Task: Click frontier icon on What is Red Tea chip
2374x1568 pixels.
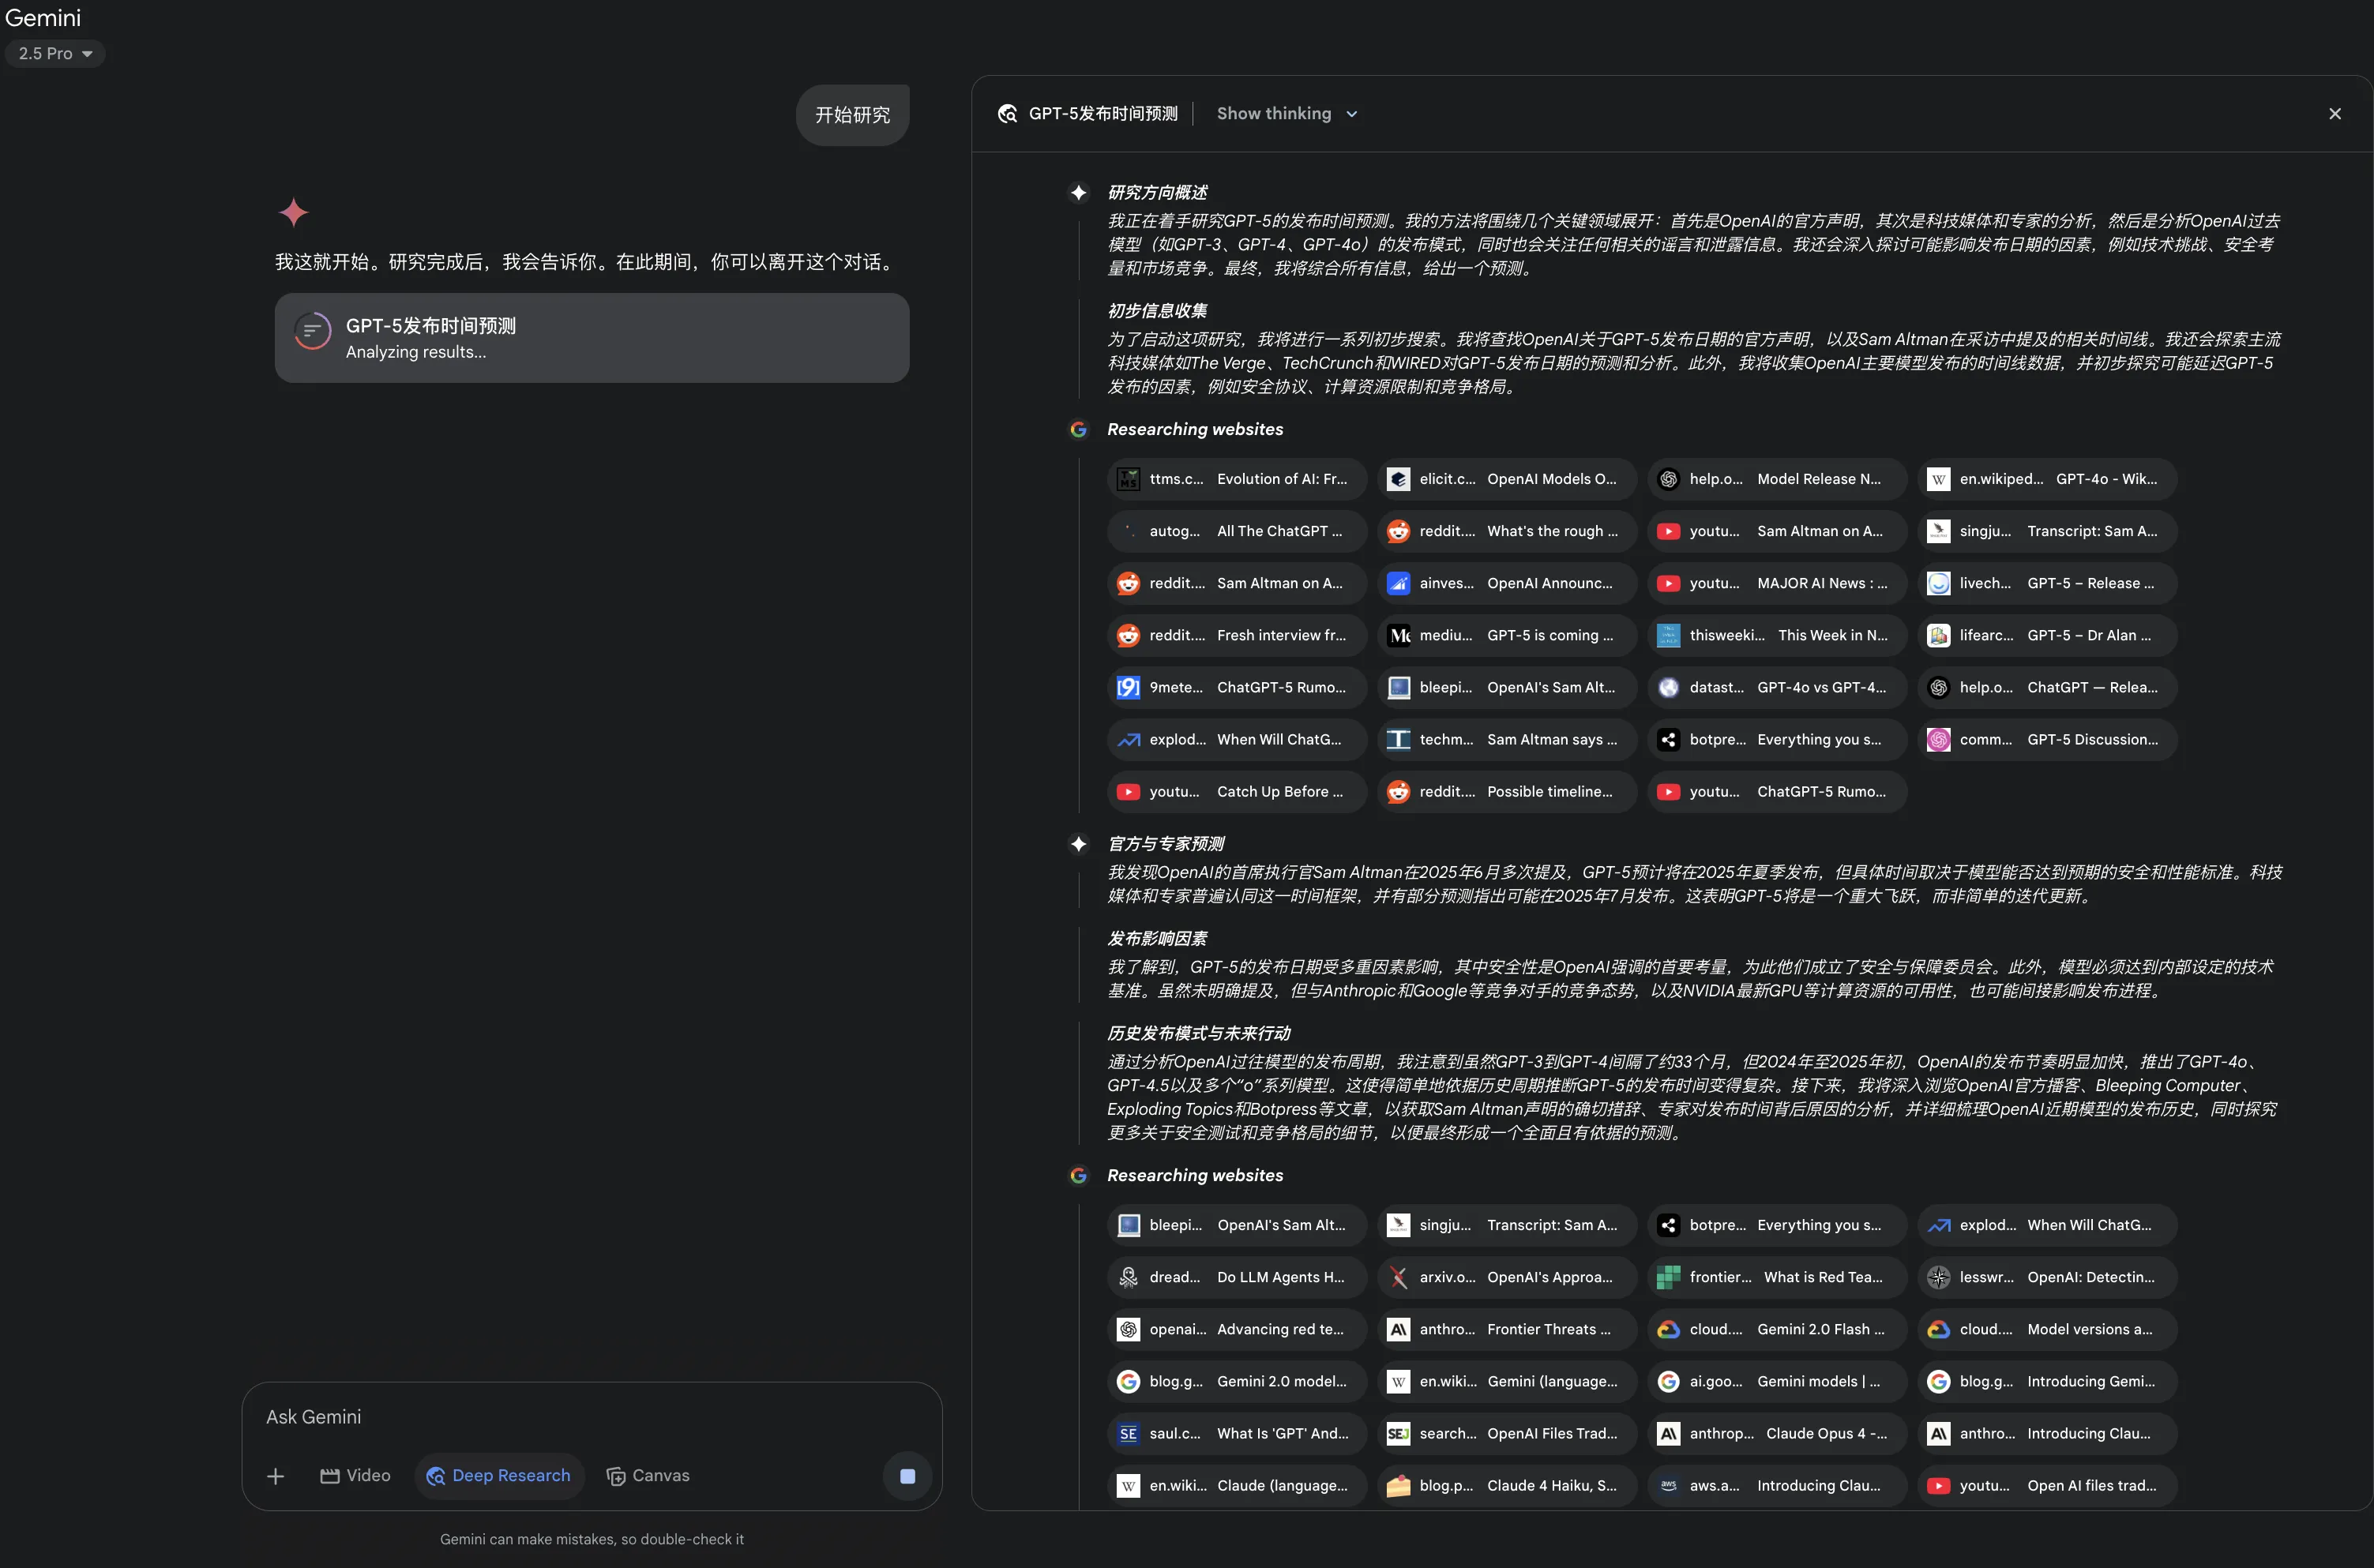Action: [1668, 1277]
